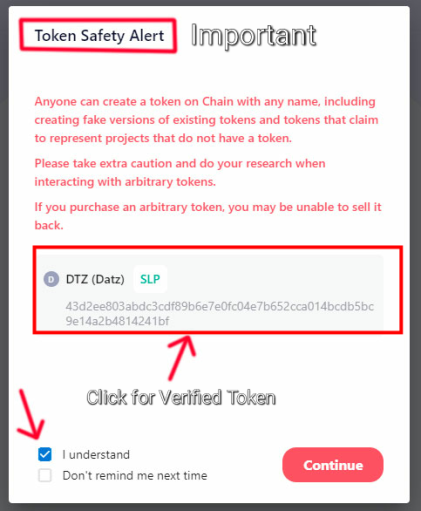The image size is (421, 511).
Task: Click the 'Please take extra caution' warning text
Action: 180,172
